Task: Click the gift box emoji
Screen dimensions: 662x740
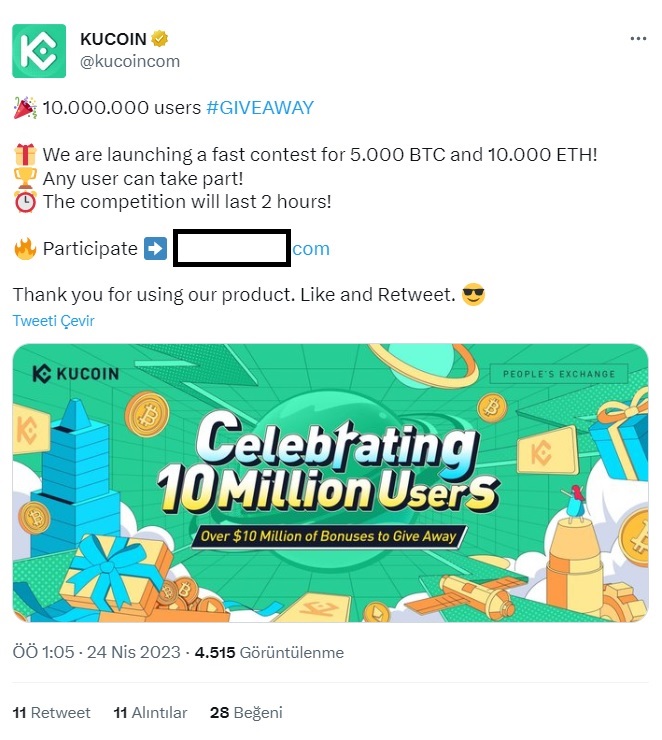Action: pyautogui.click(x=25, y=155)
